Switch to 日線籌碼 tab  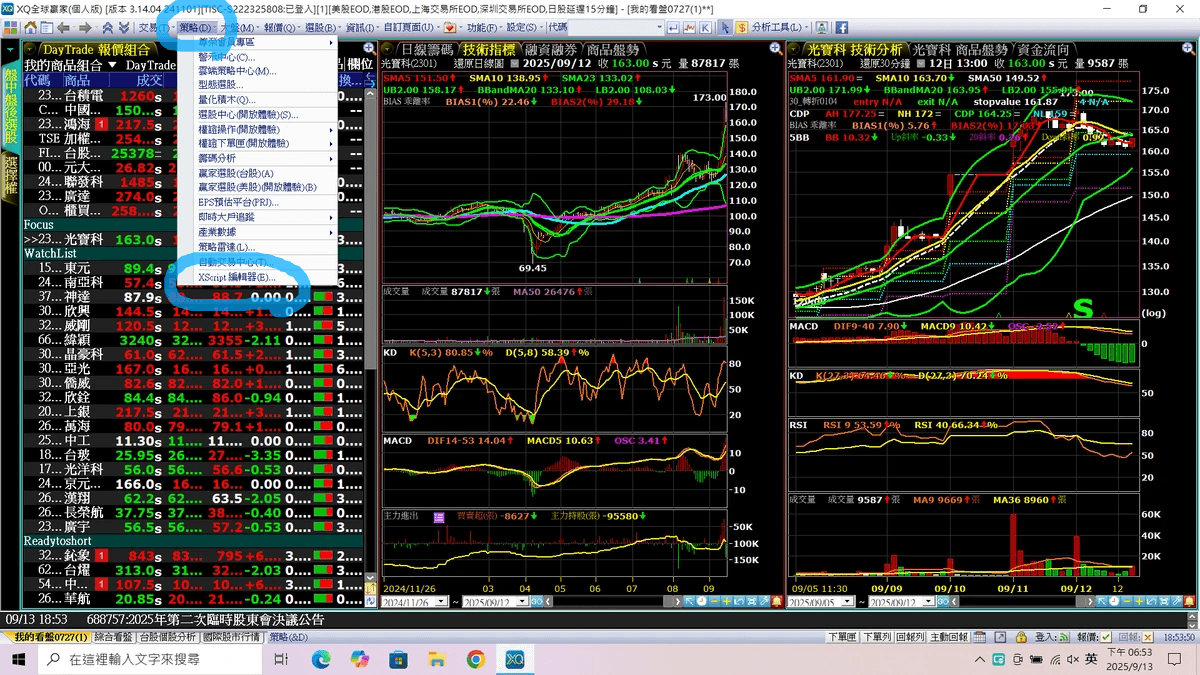pyautogui.click(x=427, y=49)
